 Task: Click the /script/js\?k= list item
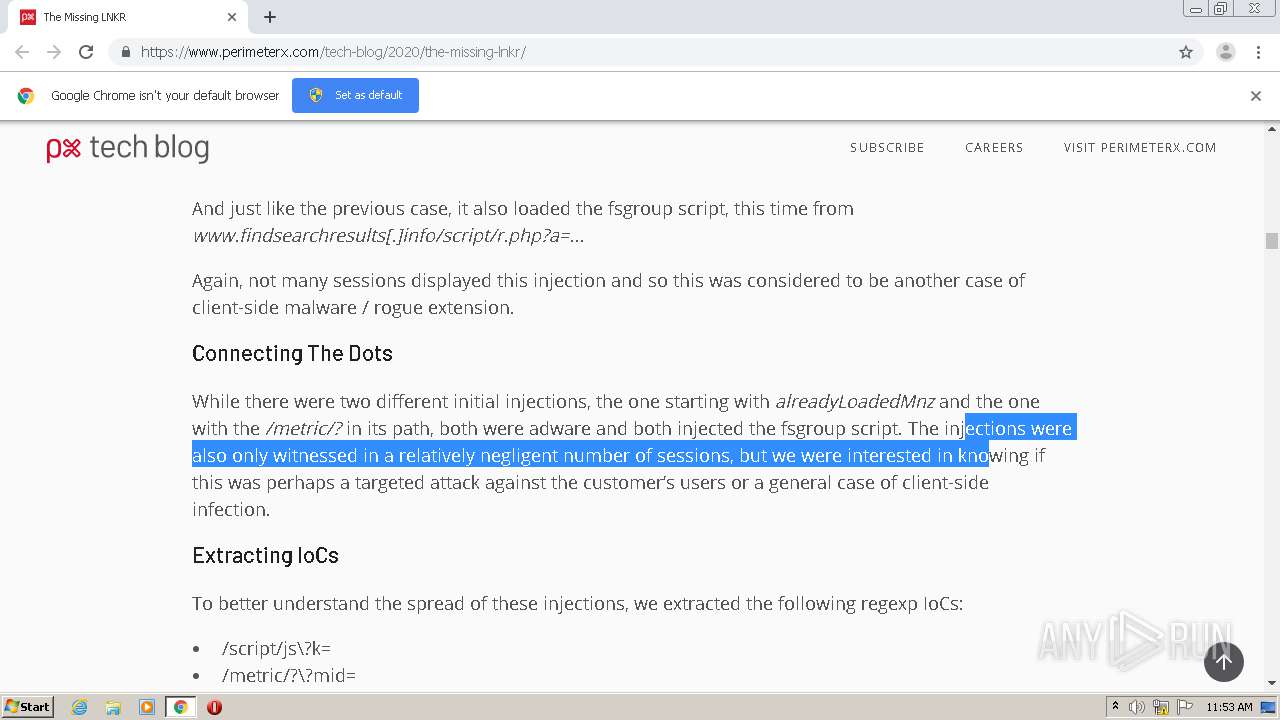[276, 648]
